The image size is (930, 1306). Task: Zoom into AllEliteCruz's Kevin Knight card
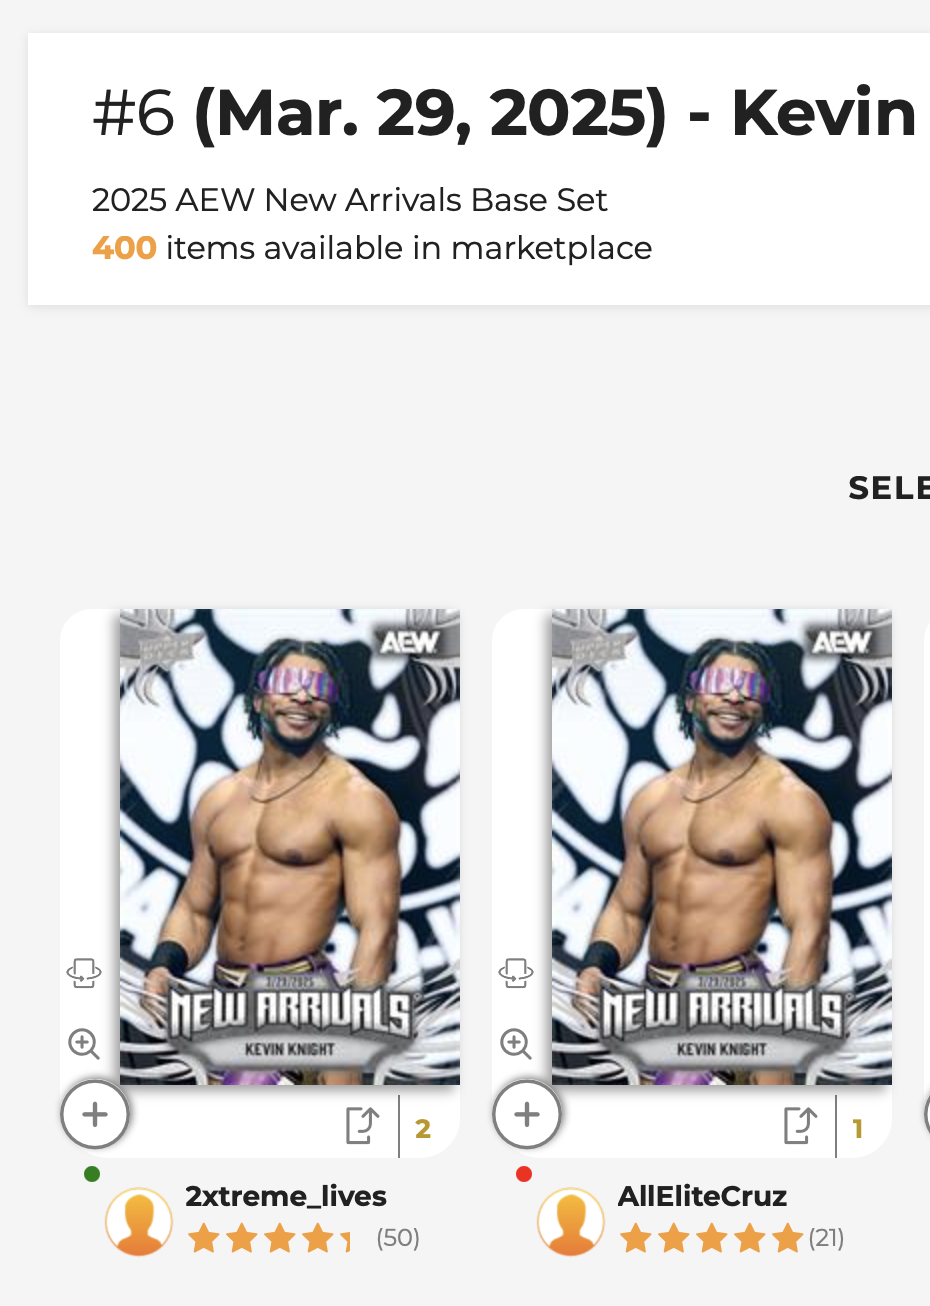coord(516,1044)
